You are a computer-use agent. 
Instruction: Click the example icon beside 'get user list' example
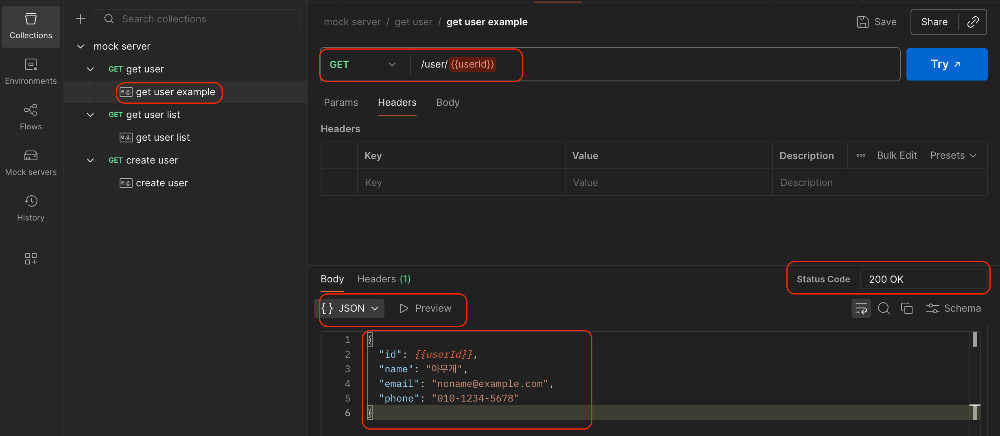tap(126, 138)
